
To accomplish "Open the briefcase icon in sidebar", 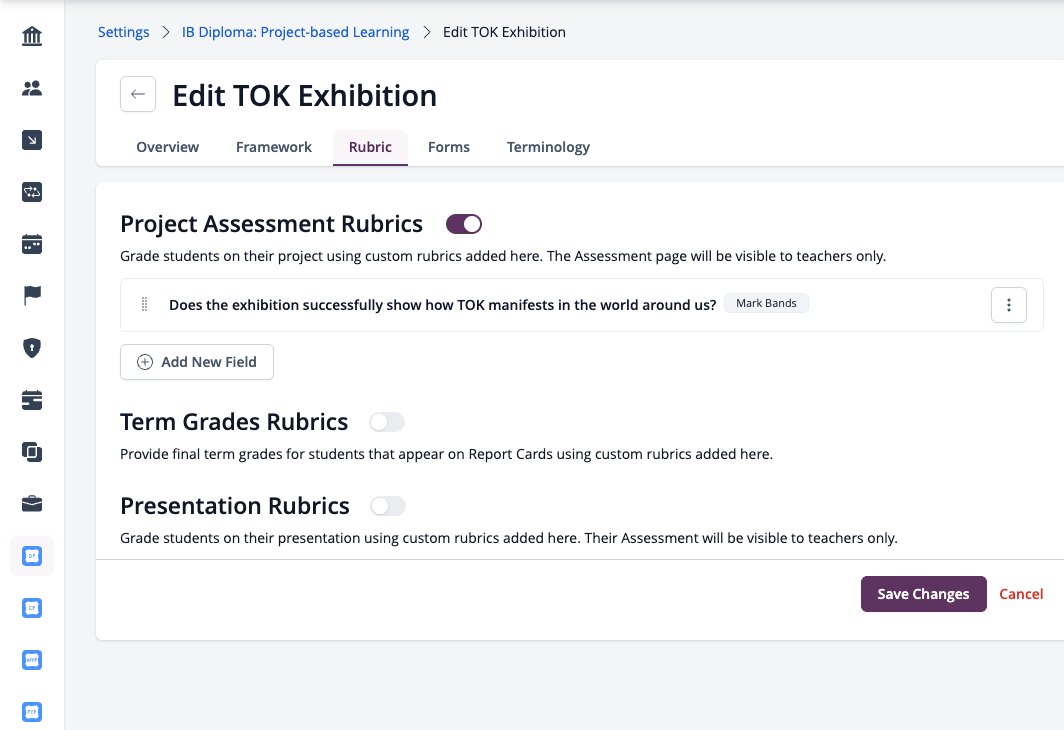I will (32, 504).
